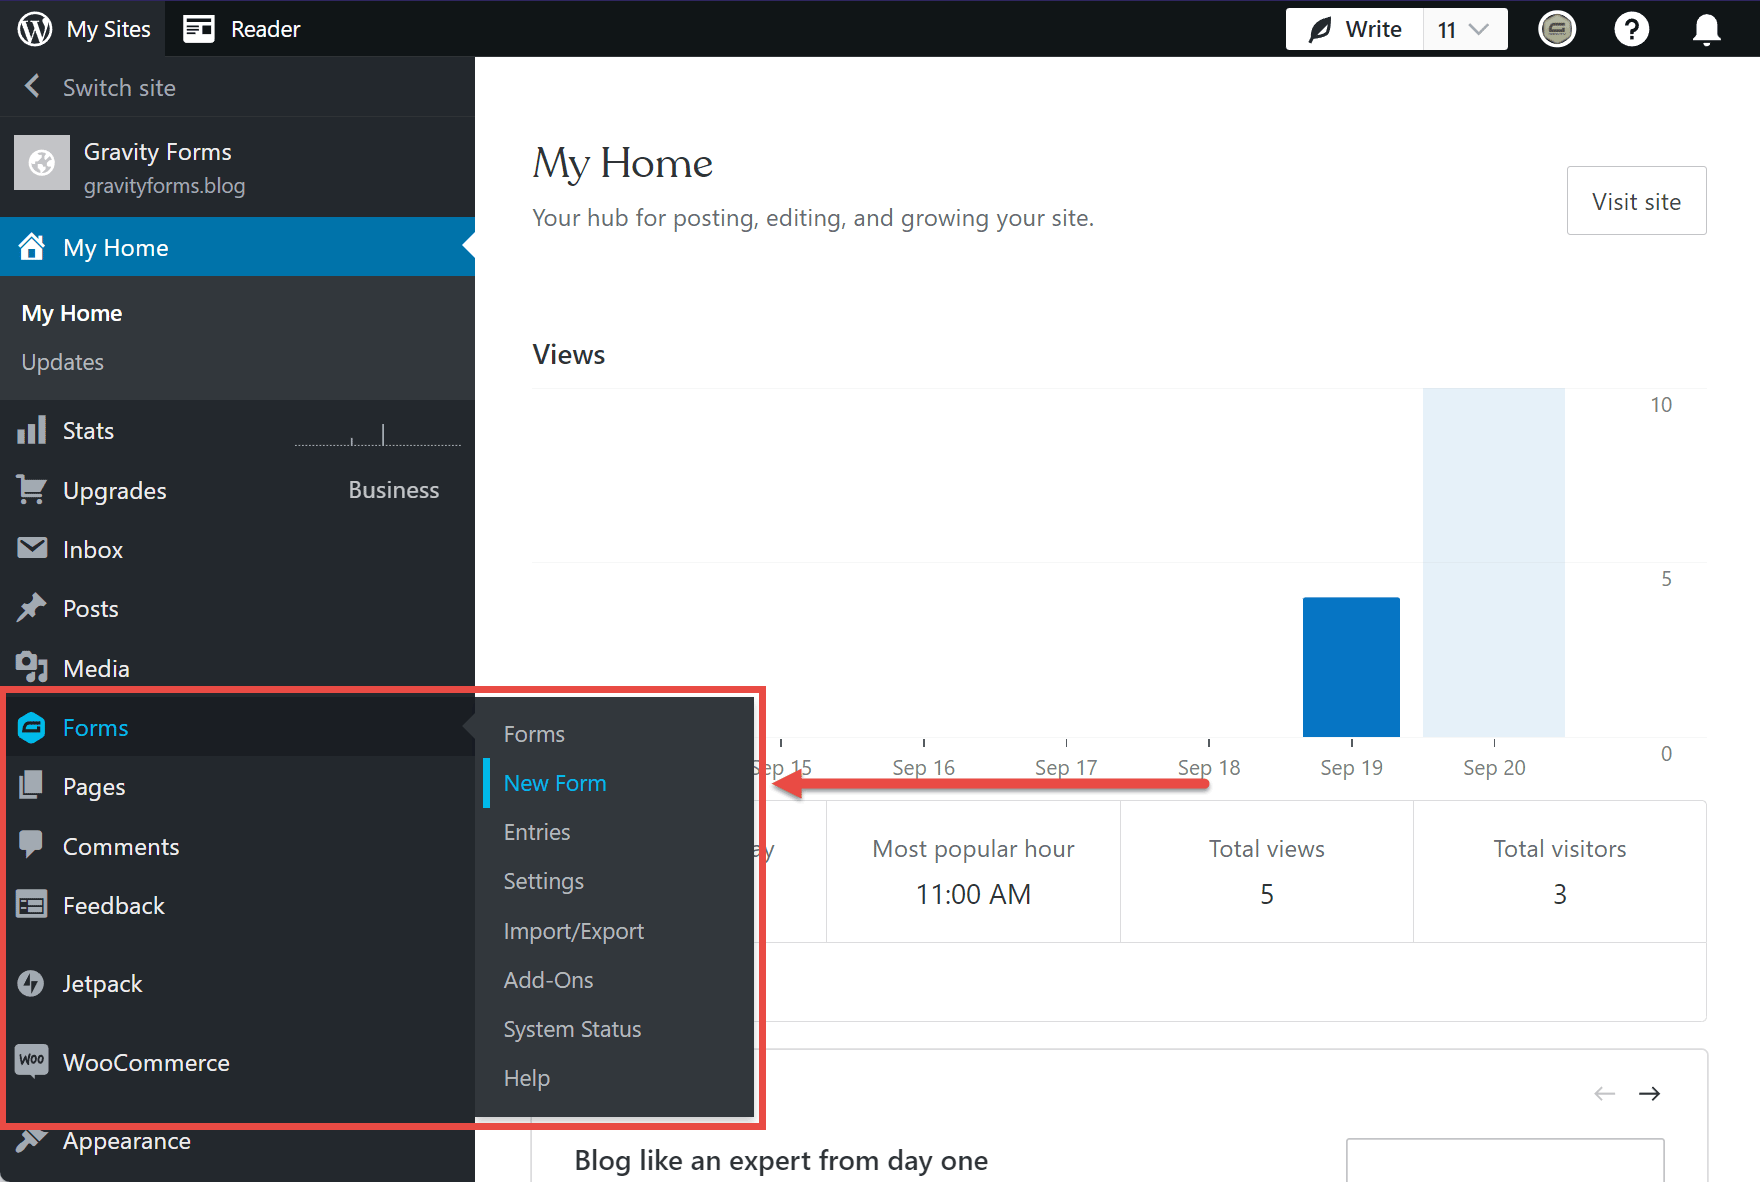Open Help in Forms submenu
Viewport: 1760px width, 1182px height.
527,1078
